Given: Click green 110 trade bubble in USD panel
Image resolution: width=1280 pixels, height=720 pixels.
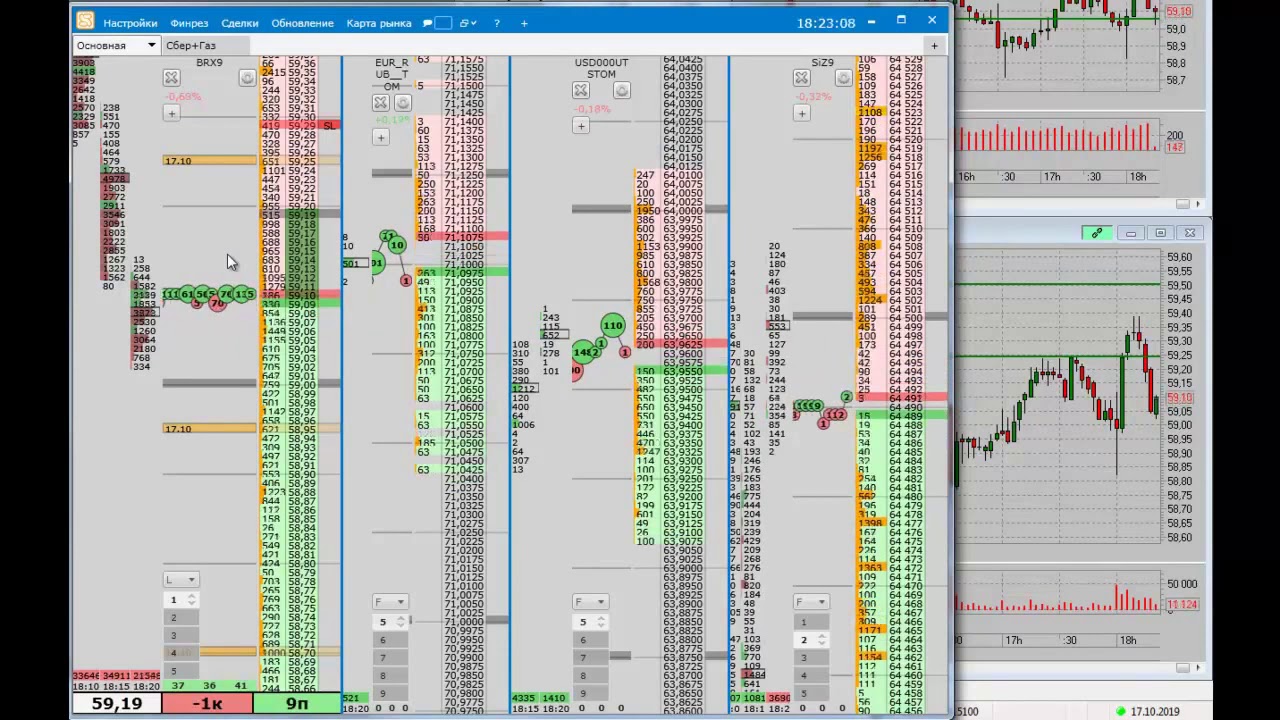Looking at the screenshot, I should [613, 325].
